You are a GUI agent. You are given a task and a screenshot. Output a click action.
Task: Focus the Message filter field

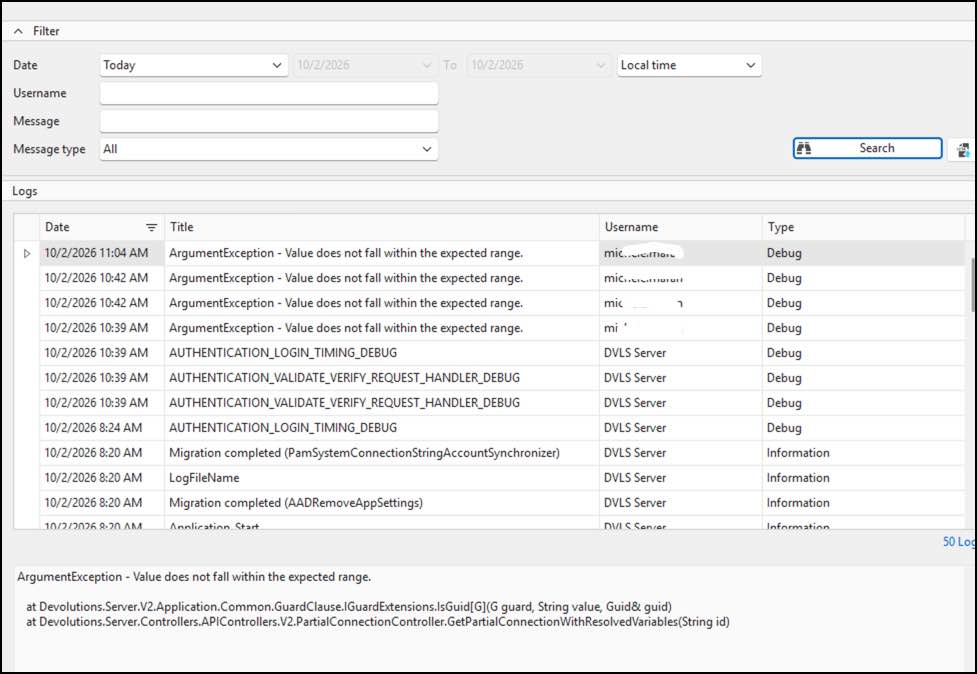(269, 121)
